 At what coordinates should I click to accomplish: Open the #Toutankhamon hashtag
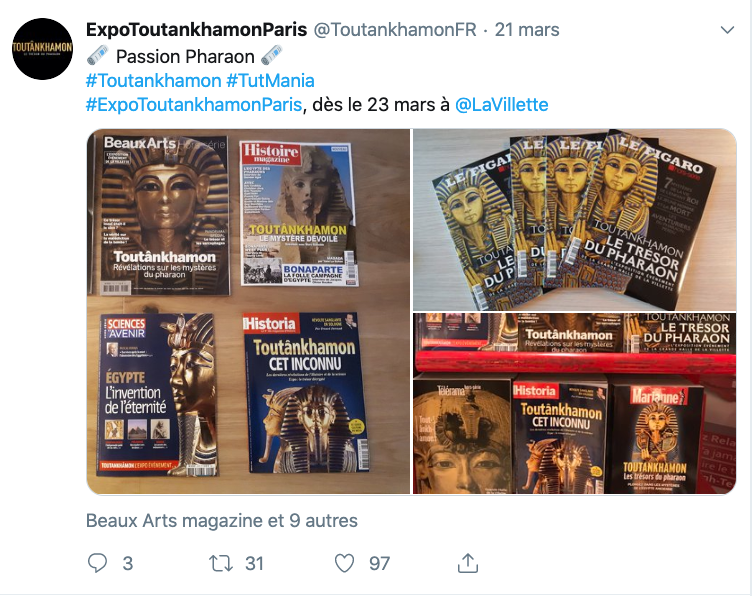click(153, 81)
